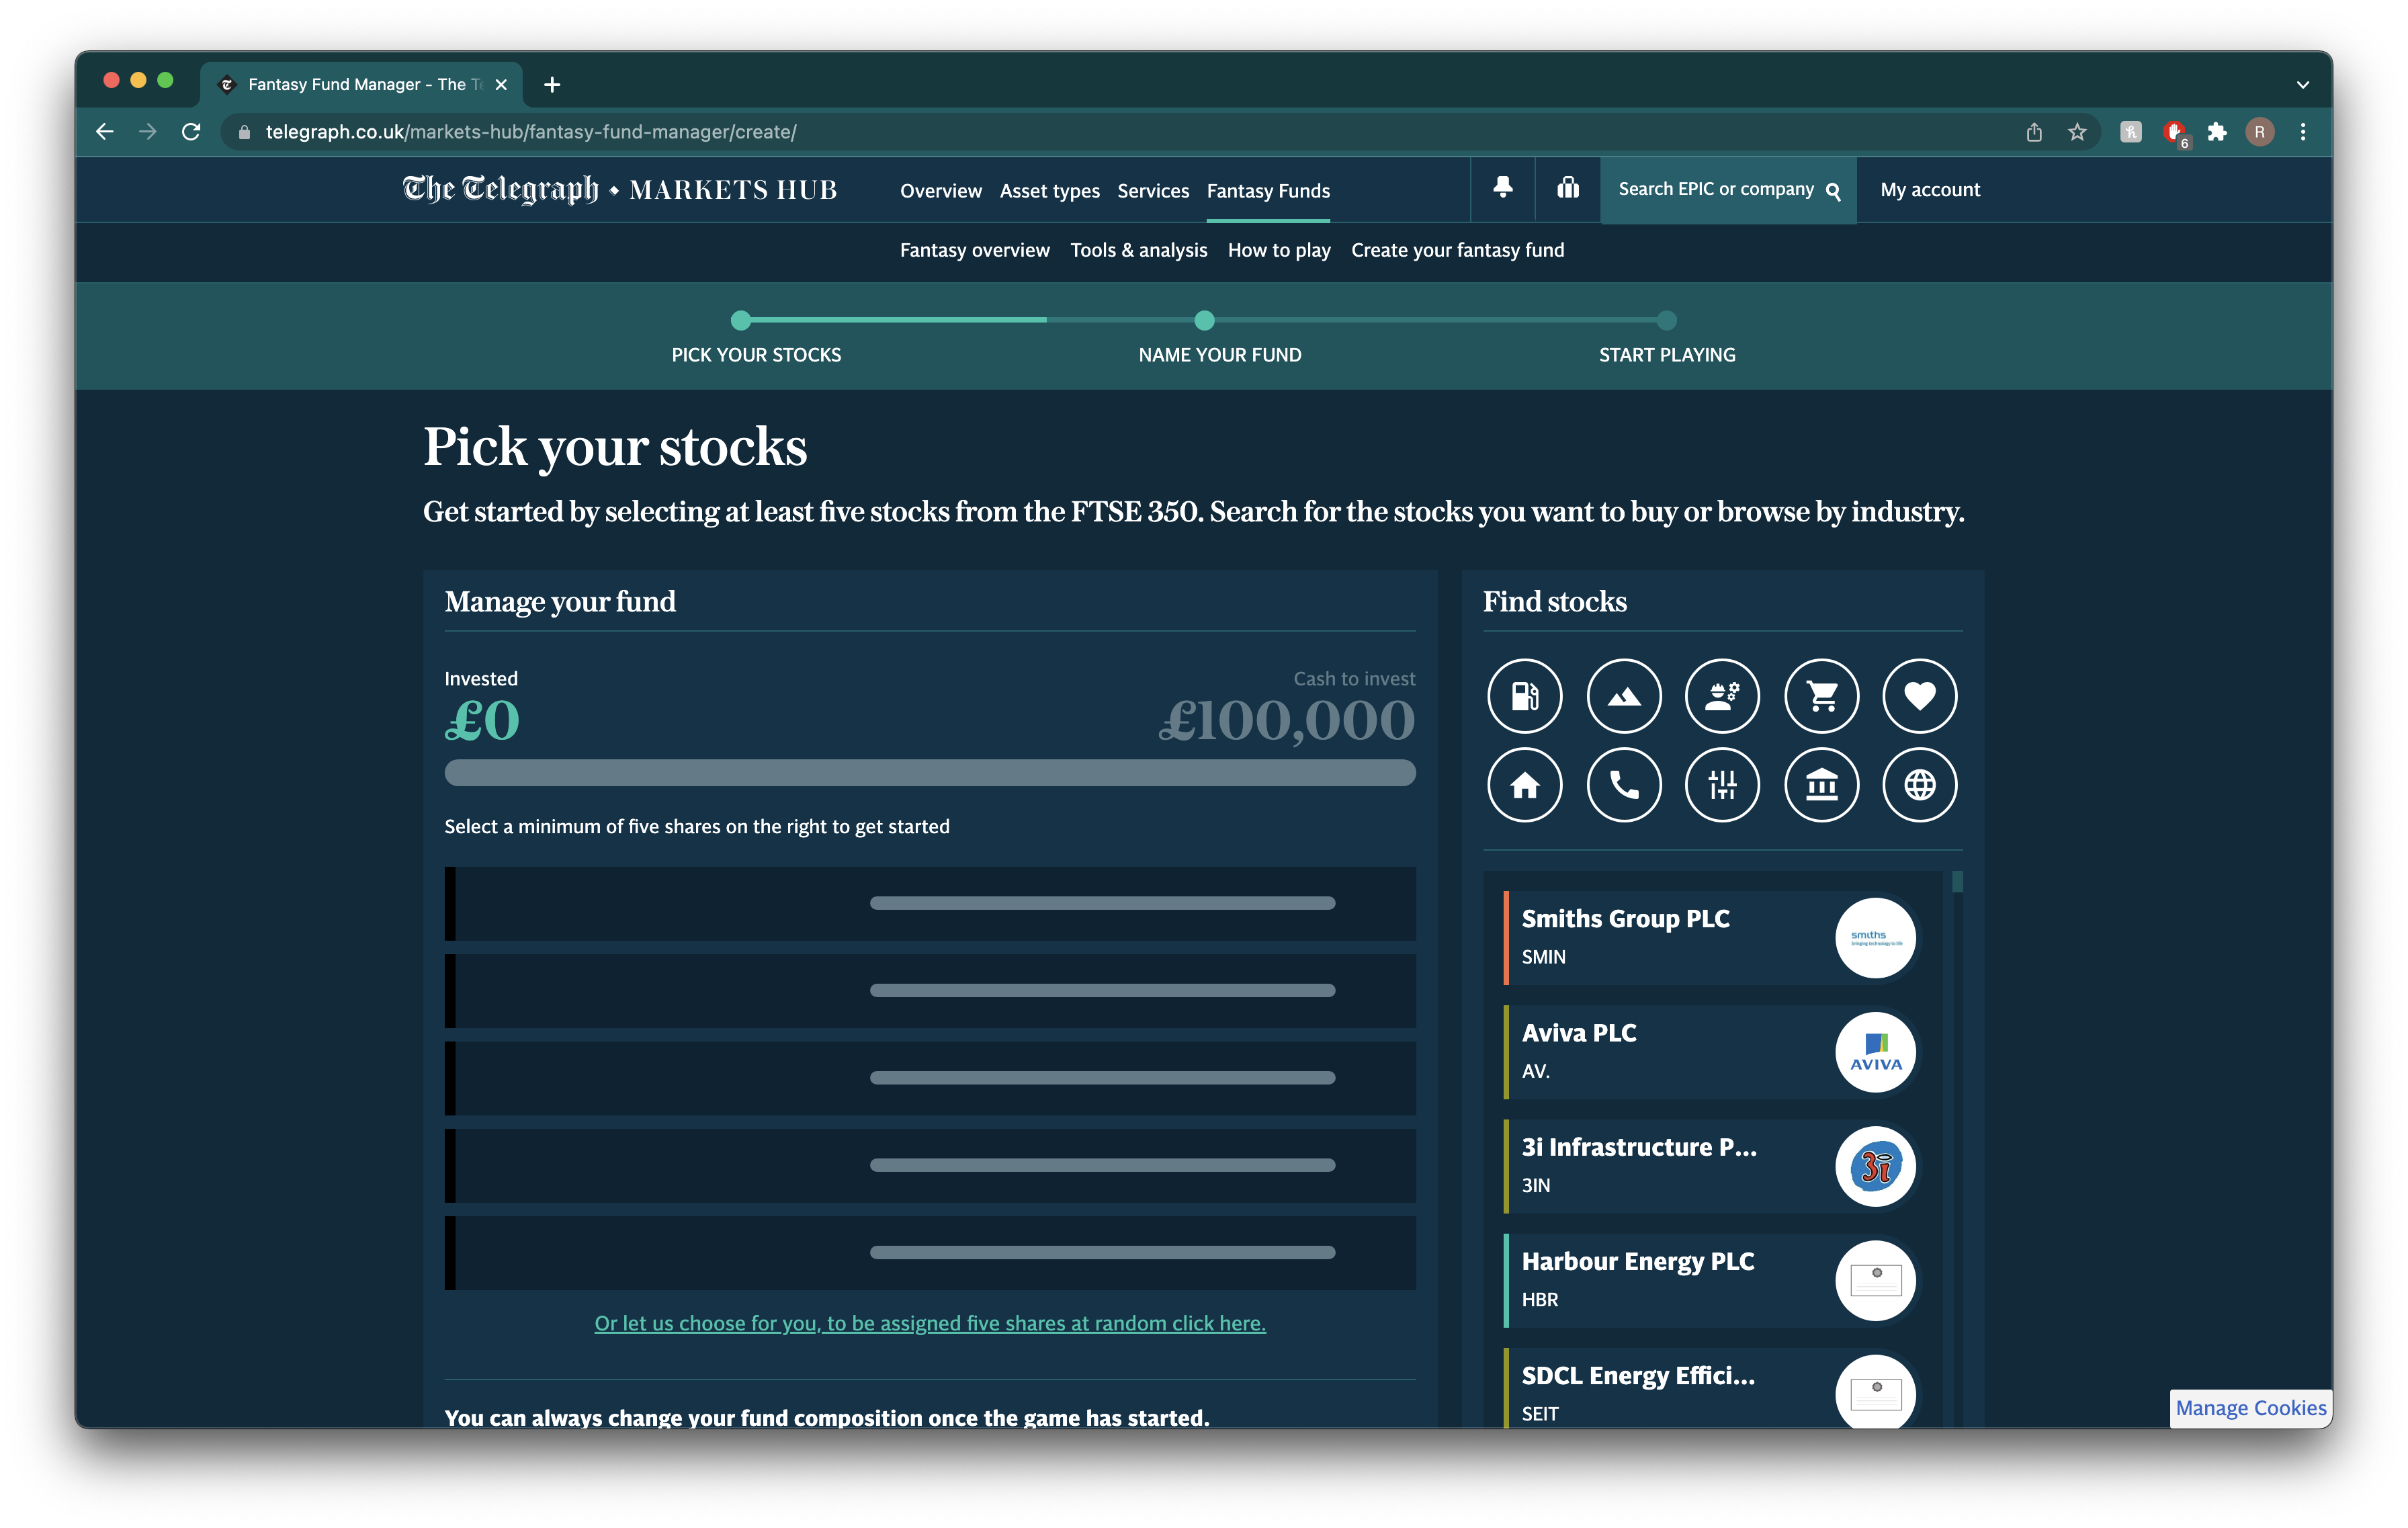The width and height of the screenshot is (2408, 1528).
Task: Click the £100,000 cash to invest value
Action: click(x=1286, y=722)
